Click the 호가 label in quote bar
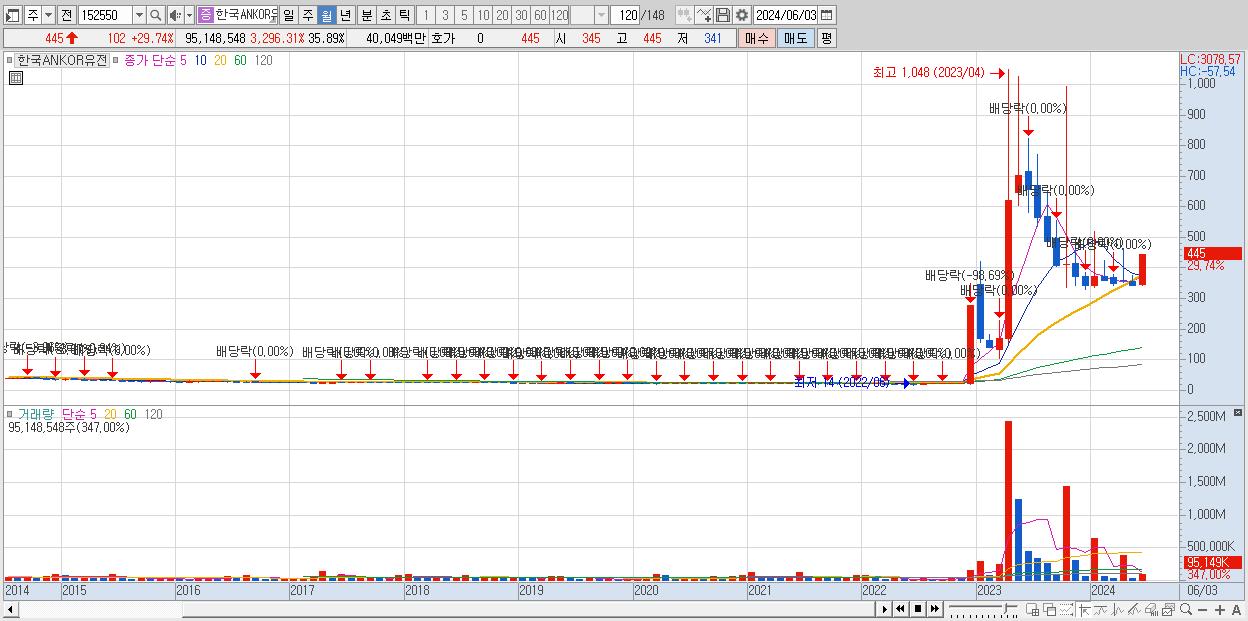The height and width of the screenshot is (621, 1248). pos(443,38)
